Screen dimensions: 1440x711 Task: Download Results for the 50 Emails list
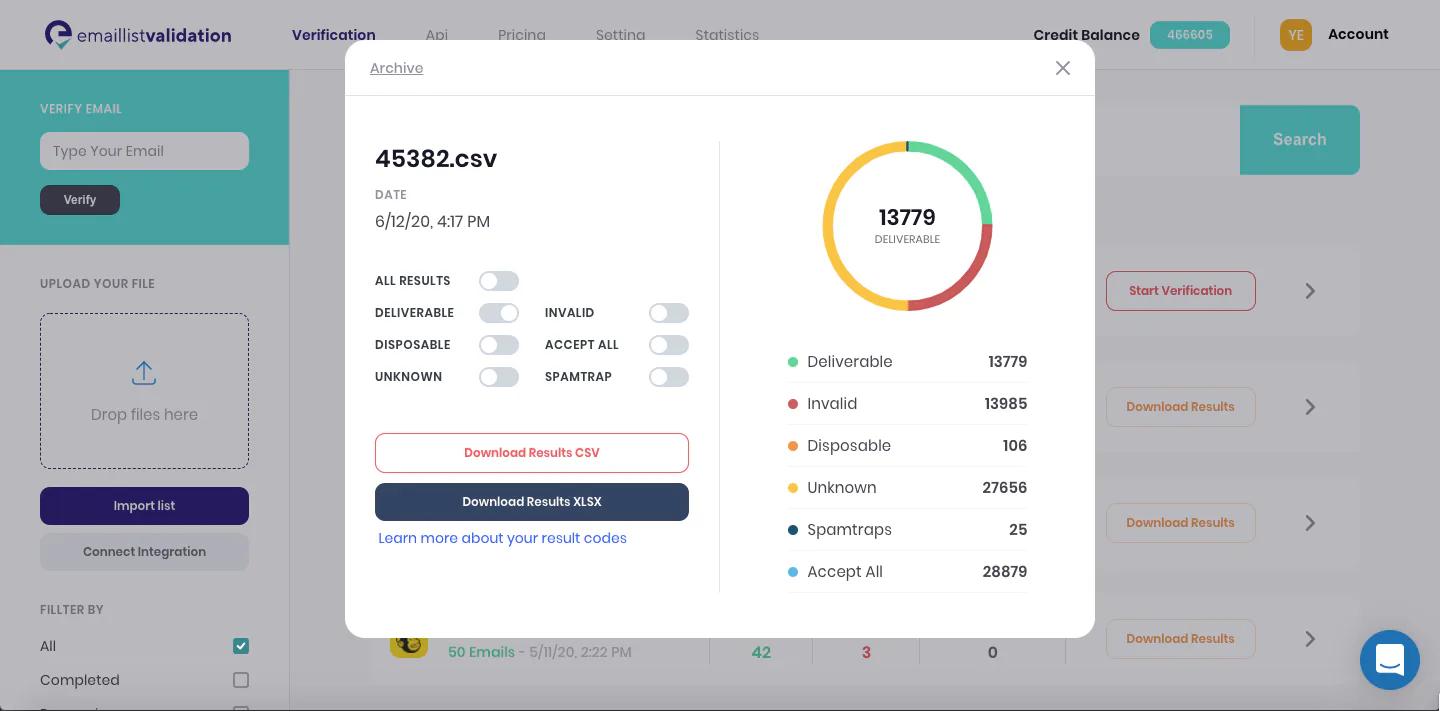[1181, 639]
